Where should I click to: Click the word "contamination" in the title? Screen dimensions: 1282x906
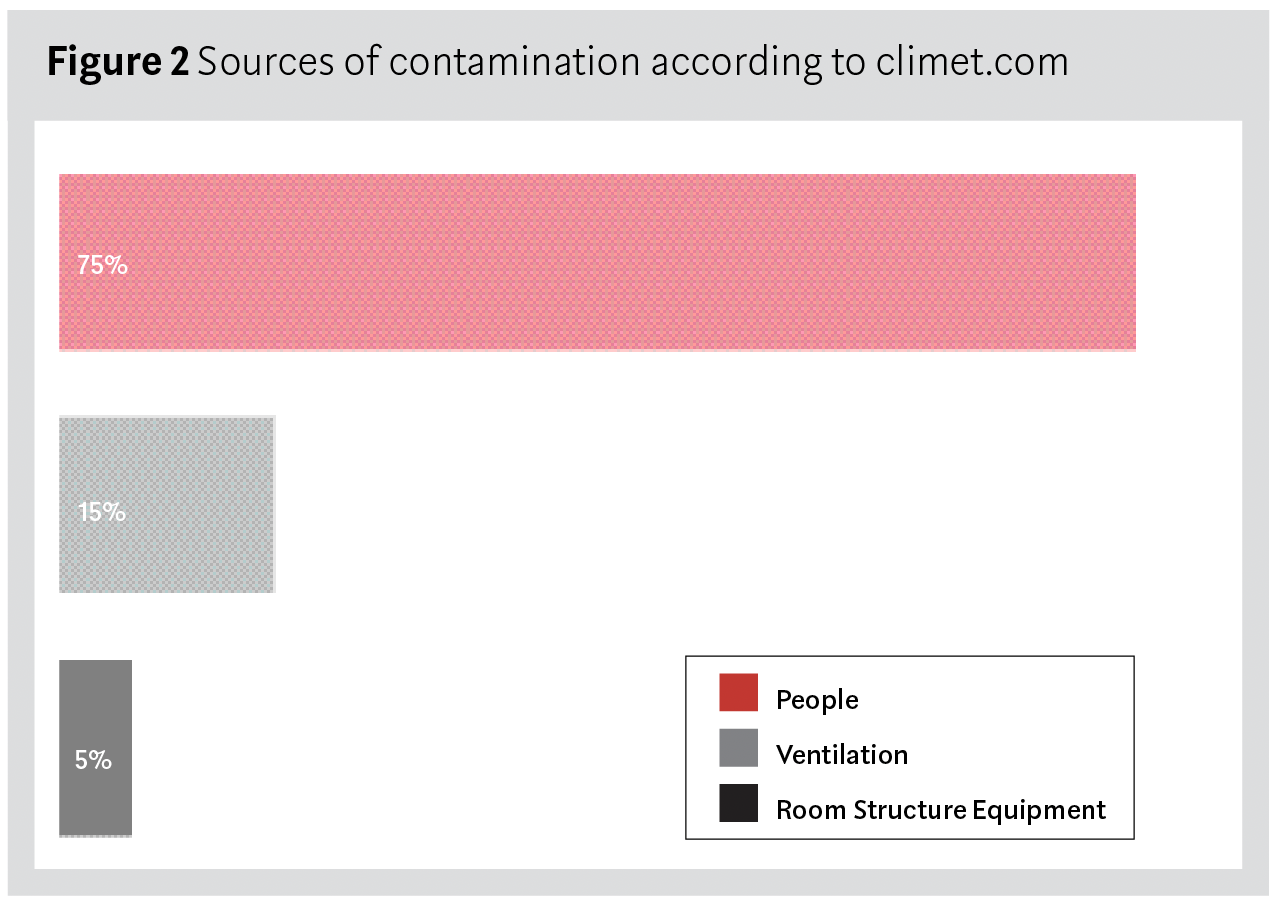pos(514,62)
